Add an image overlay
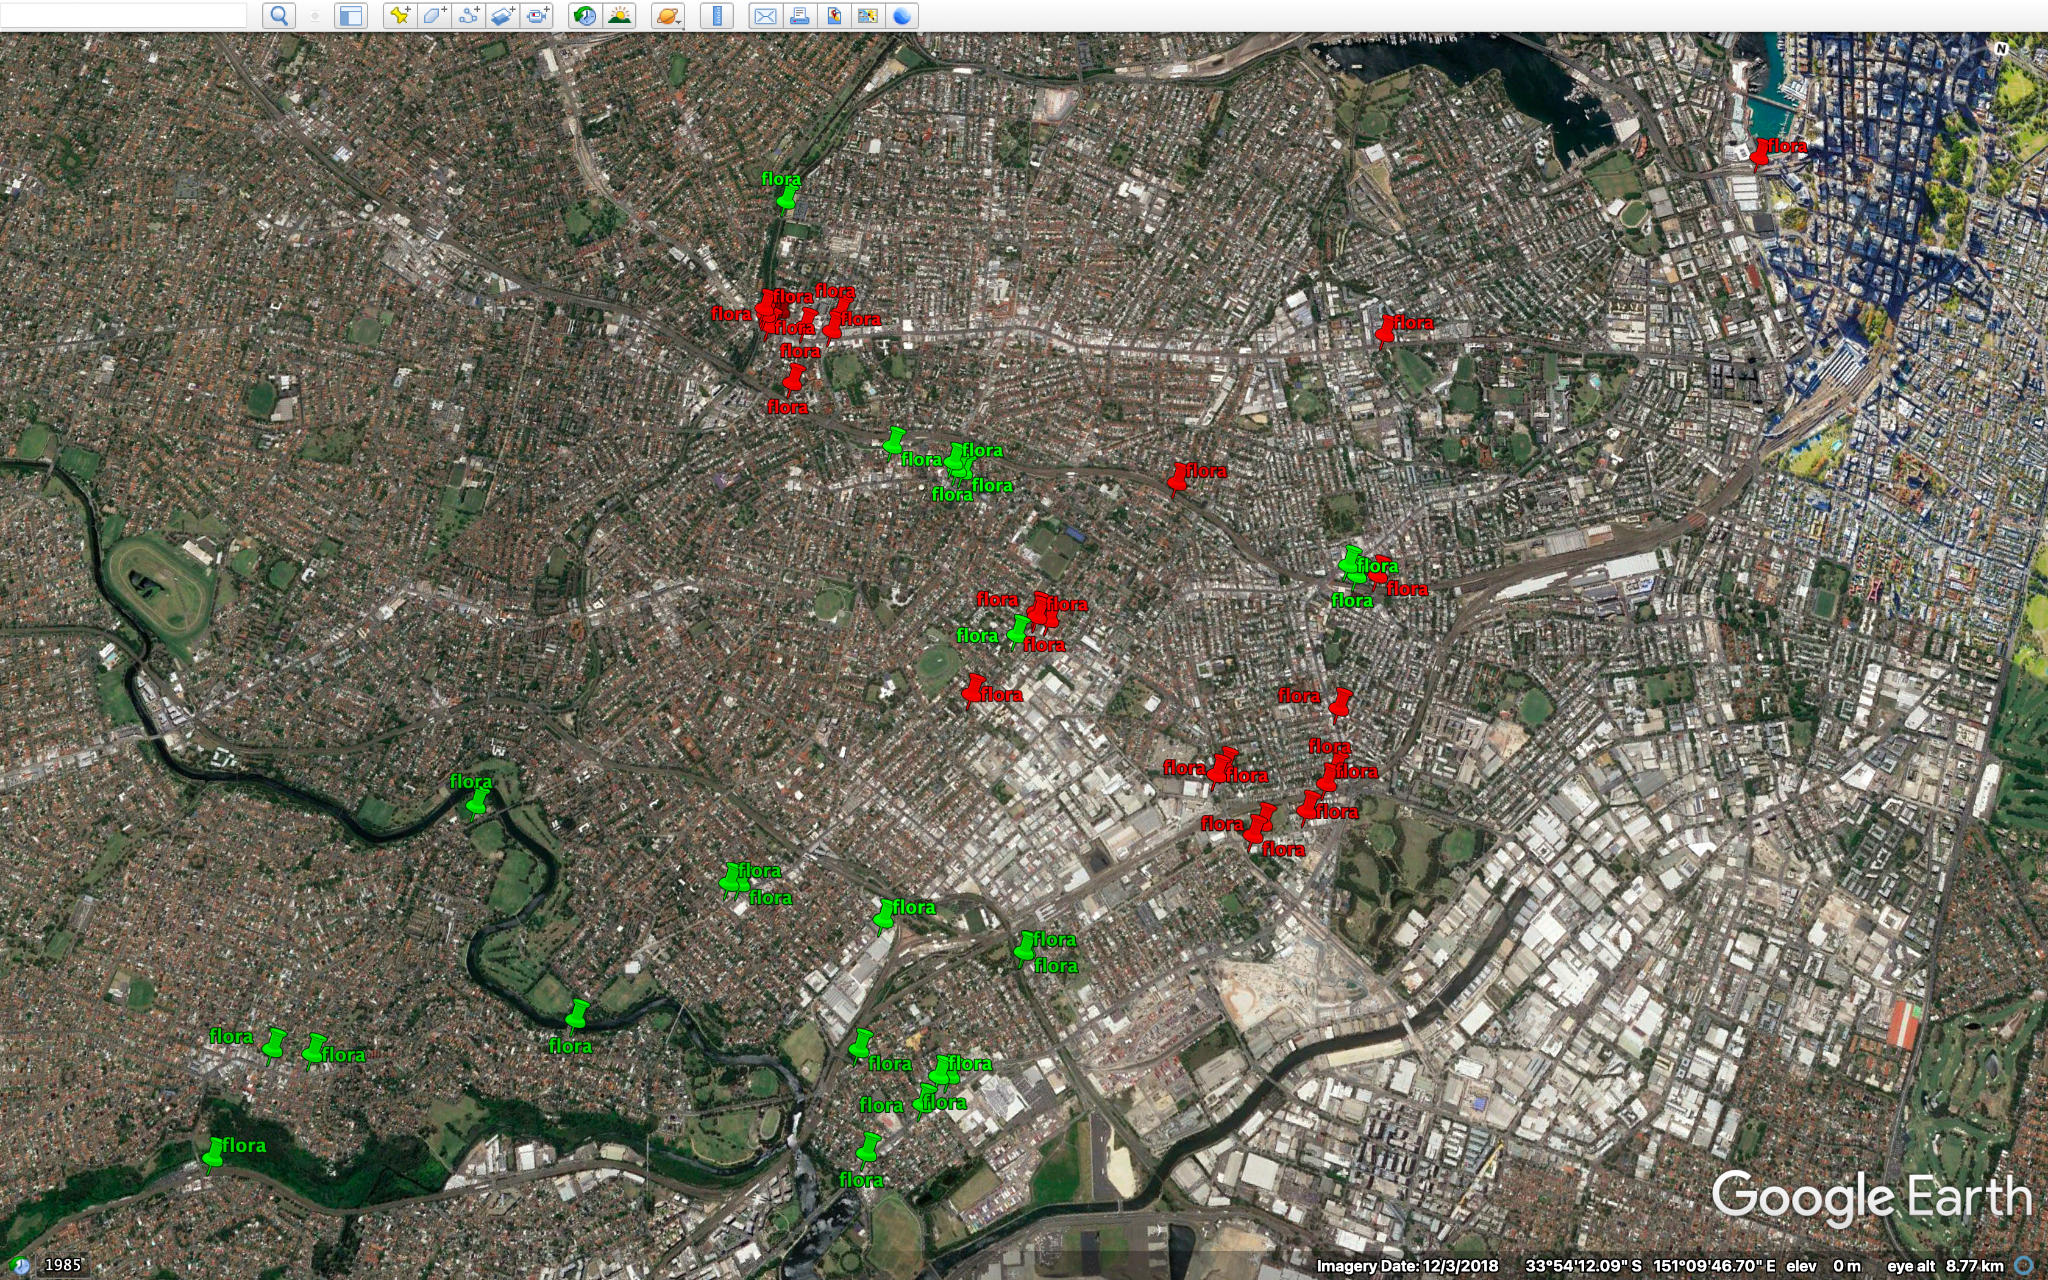 coord(503,16)
